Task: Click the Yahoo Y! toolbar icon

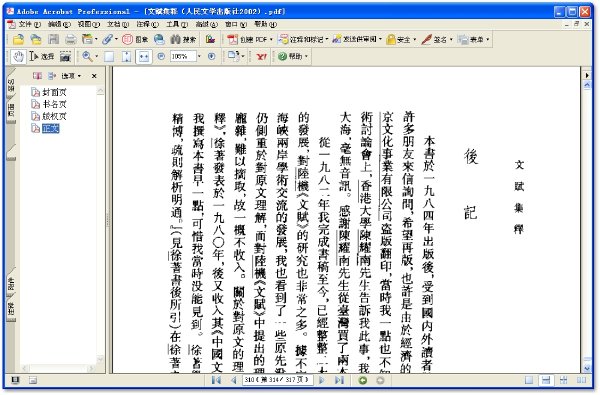Action: pyautogui.click(x=261, y=57)
